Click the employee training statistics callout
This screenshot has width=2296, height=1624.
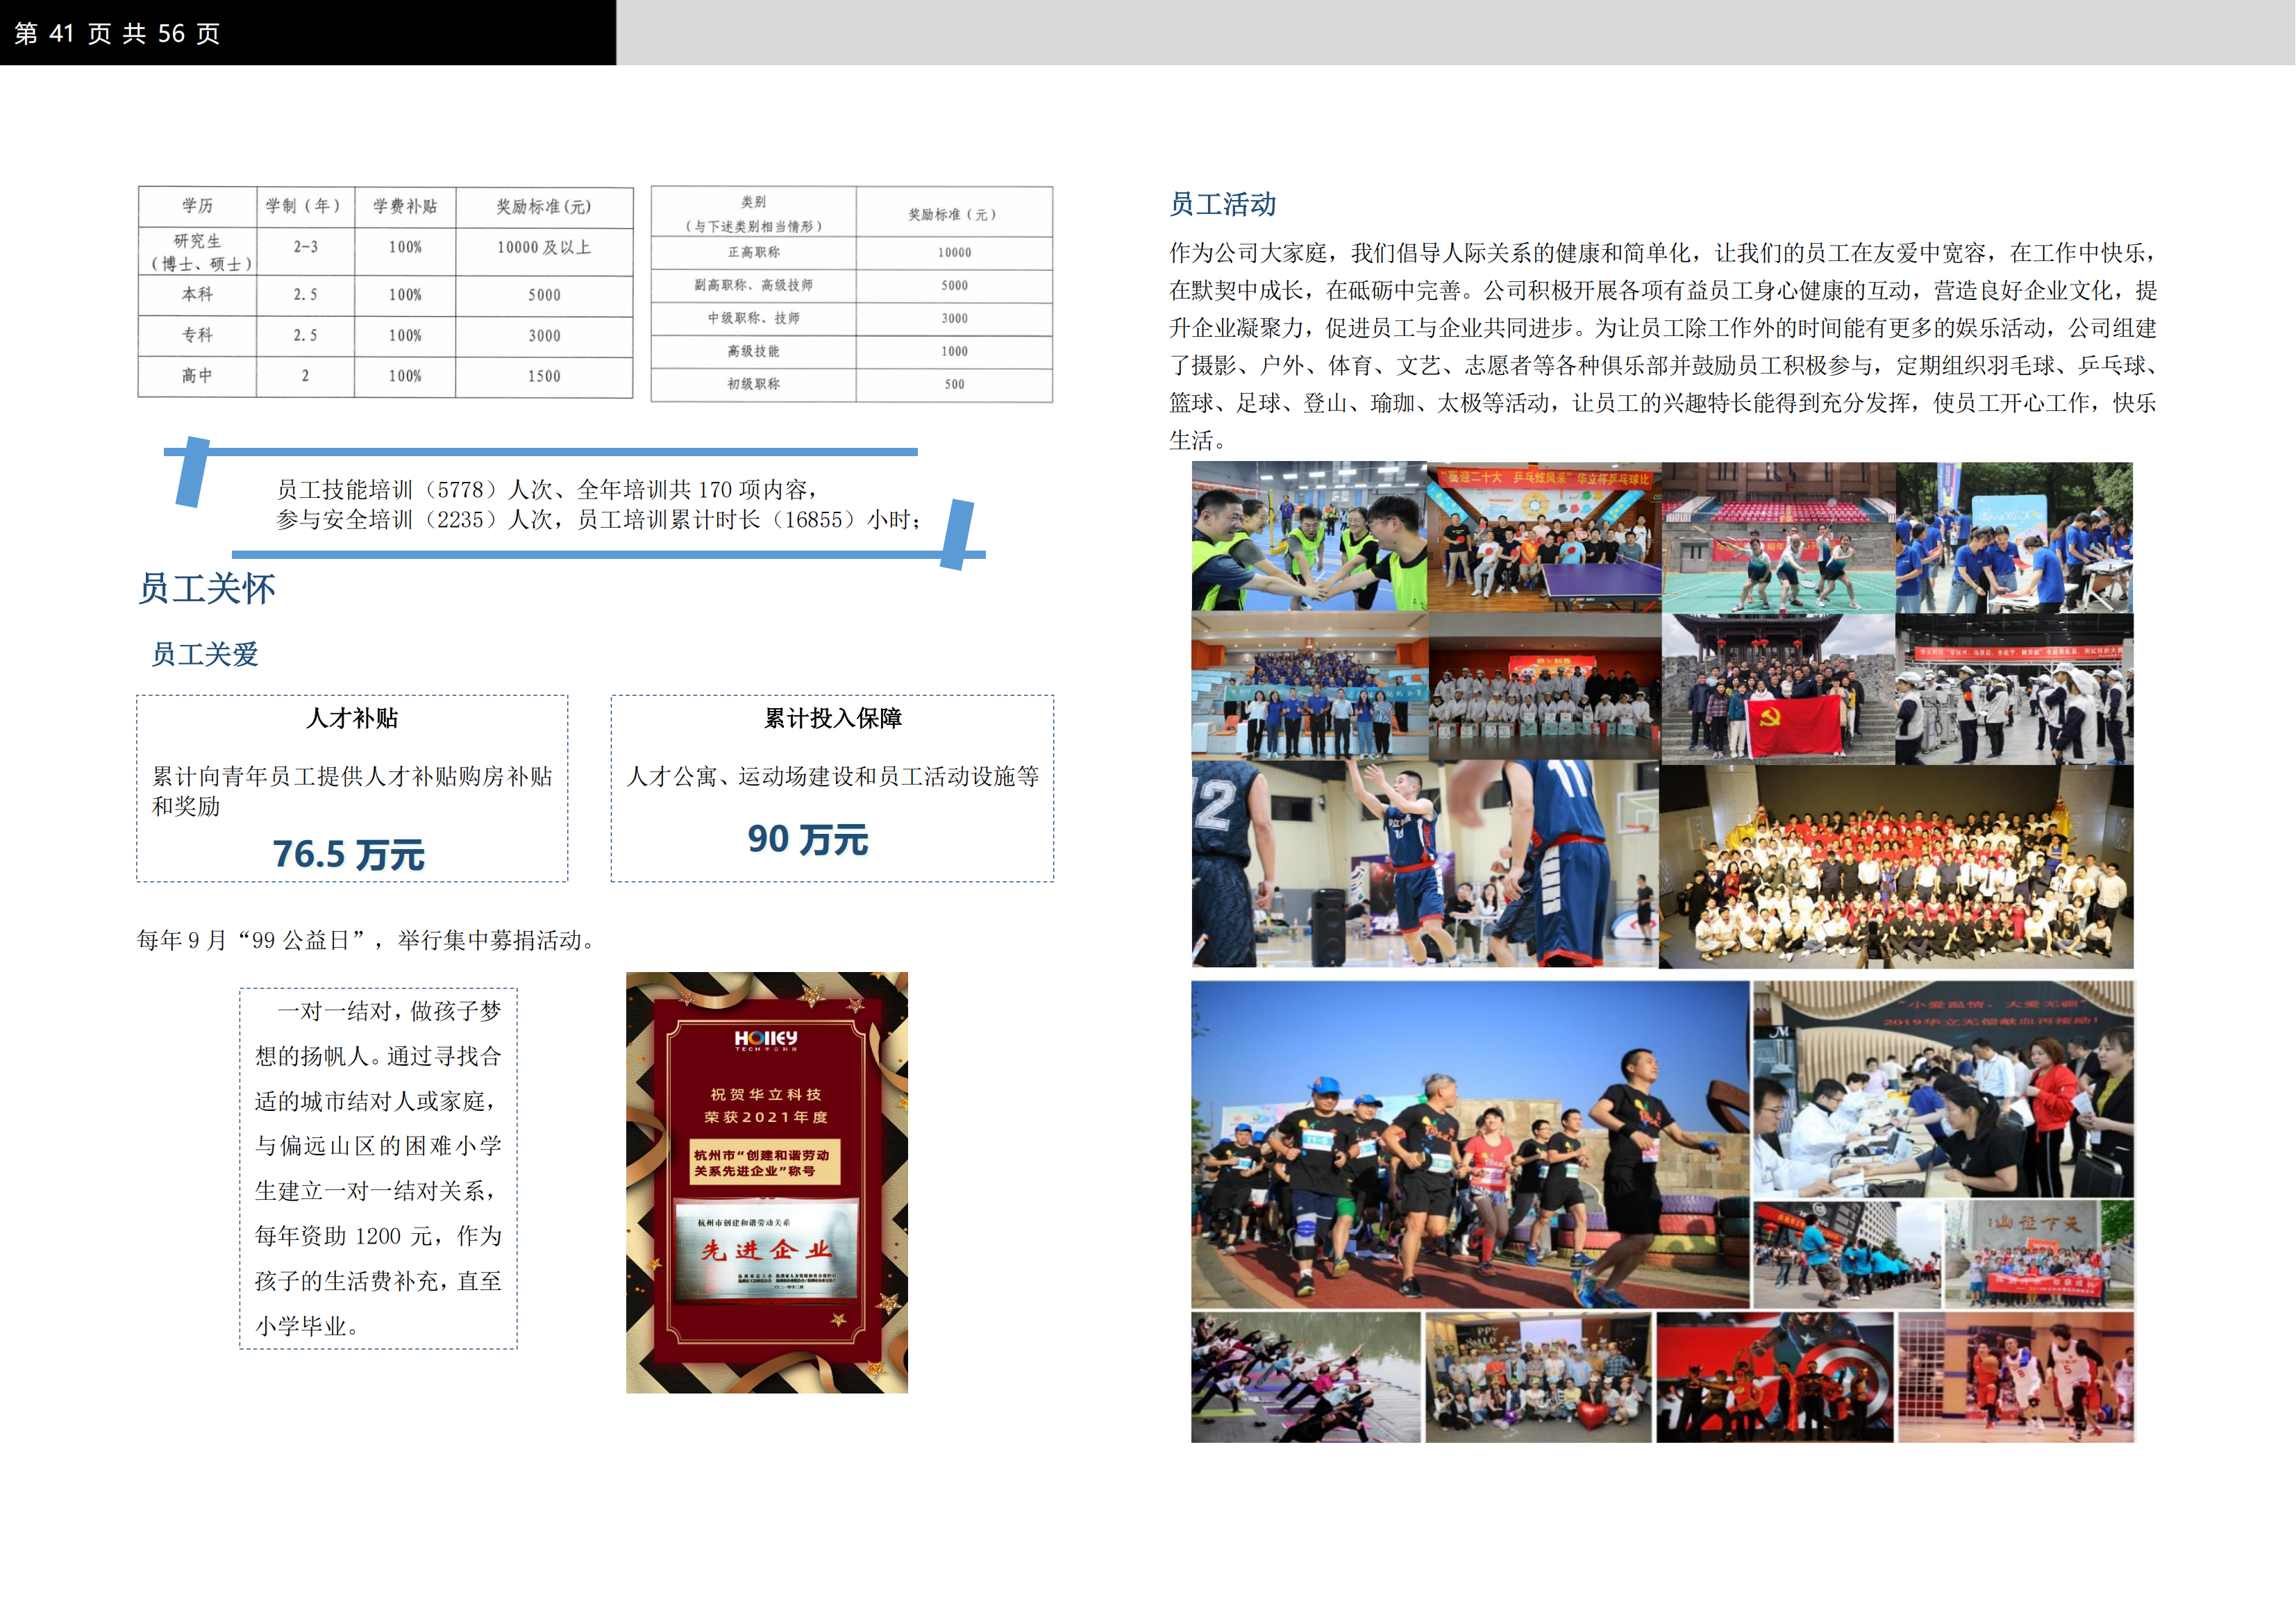[597, 504]
